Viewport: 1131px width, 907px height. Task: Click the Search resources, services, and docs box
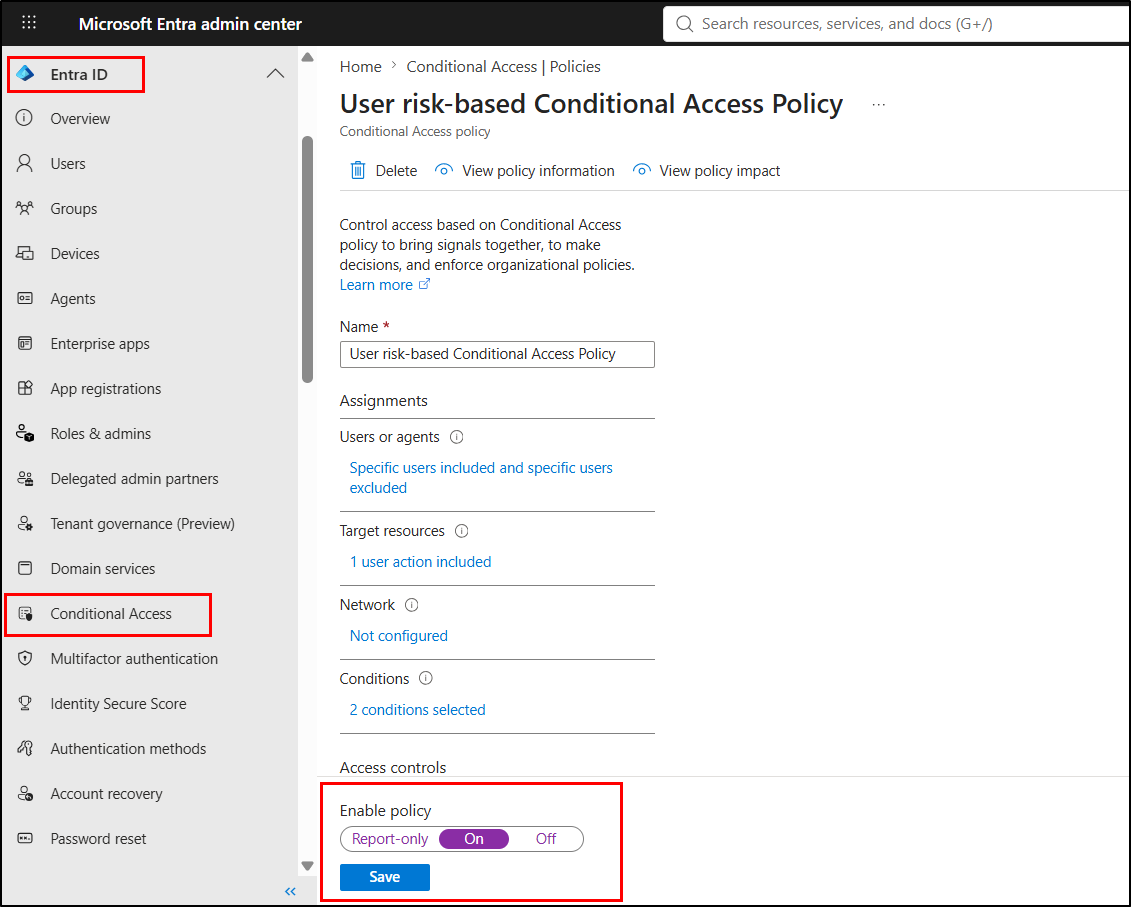[897, 24]
